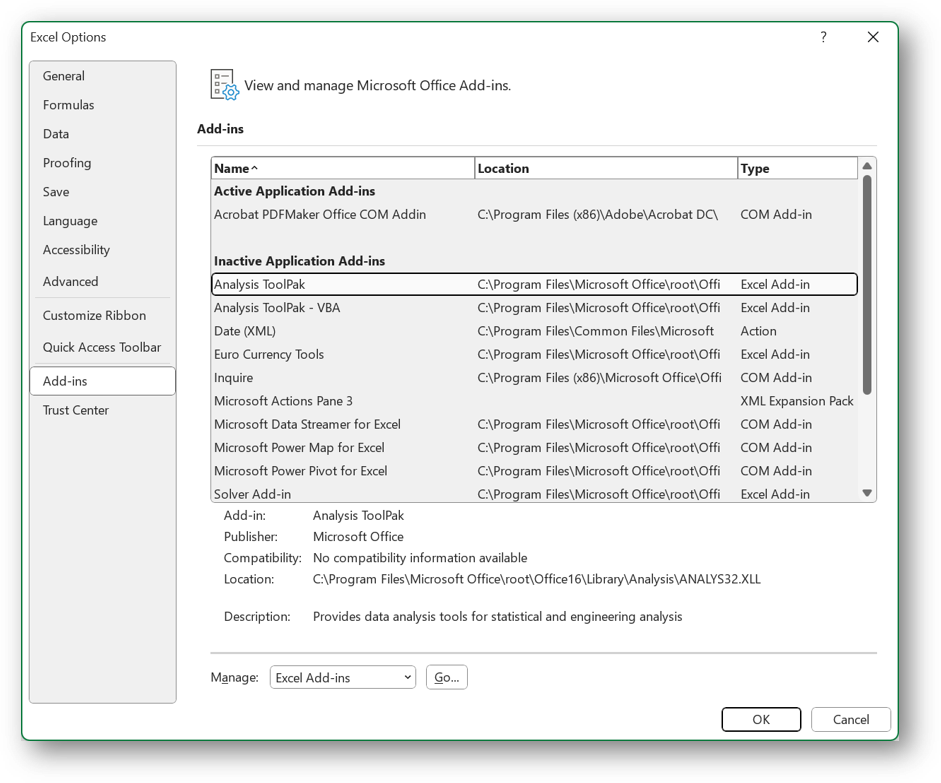Select the Quick Access Toolbar category
Screen dimensions: 941x783
pyautogui.click(x=102, y=346)
